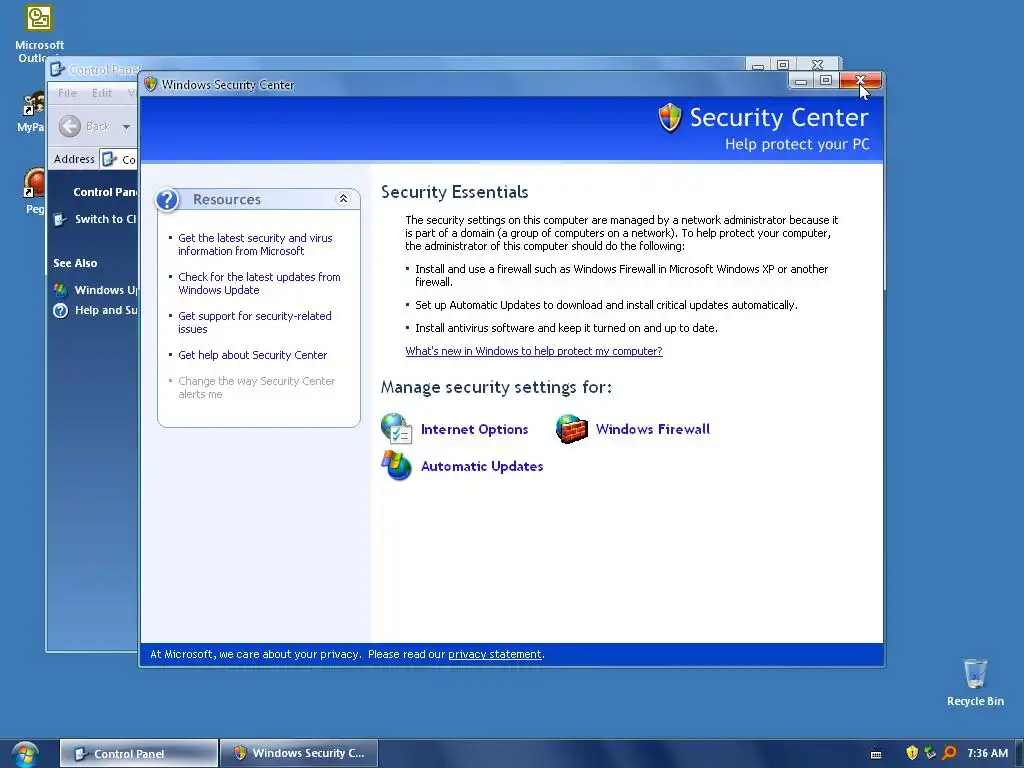Open the privacy statement link

click(x=494, y=654)
